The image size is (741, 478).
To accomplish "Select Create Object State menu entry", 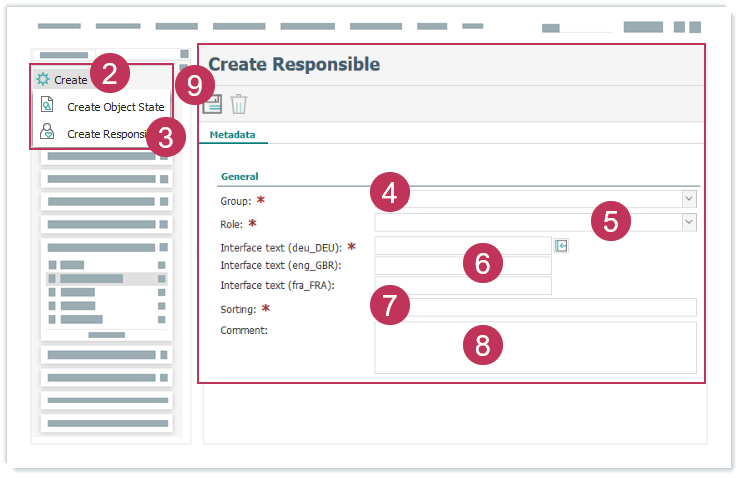I will click(115, 107).
